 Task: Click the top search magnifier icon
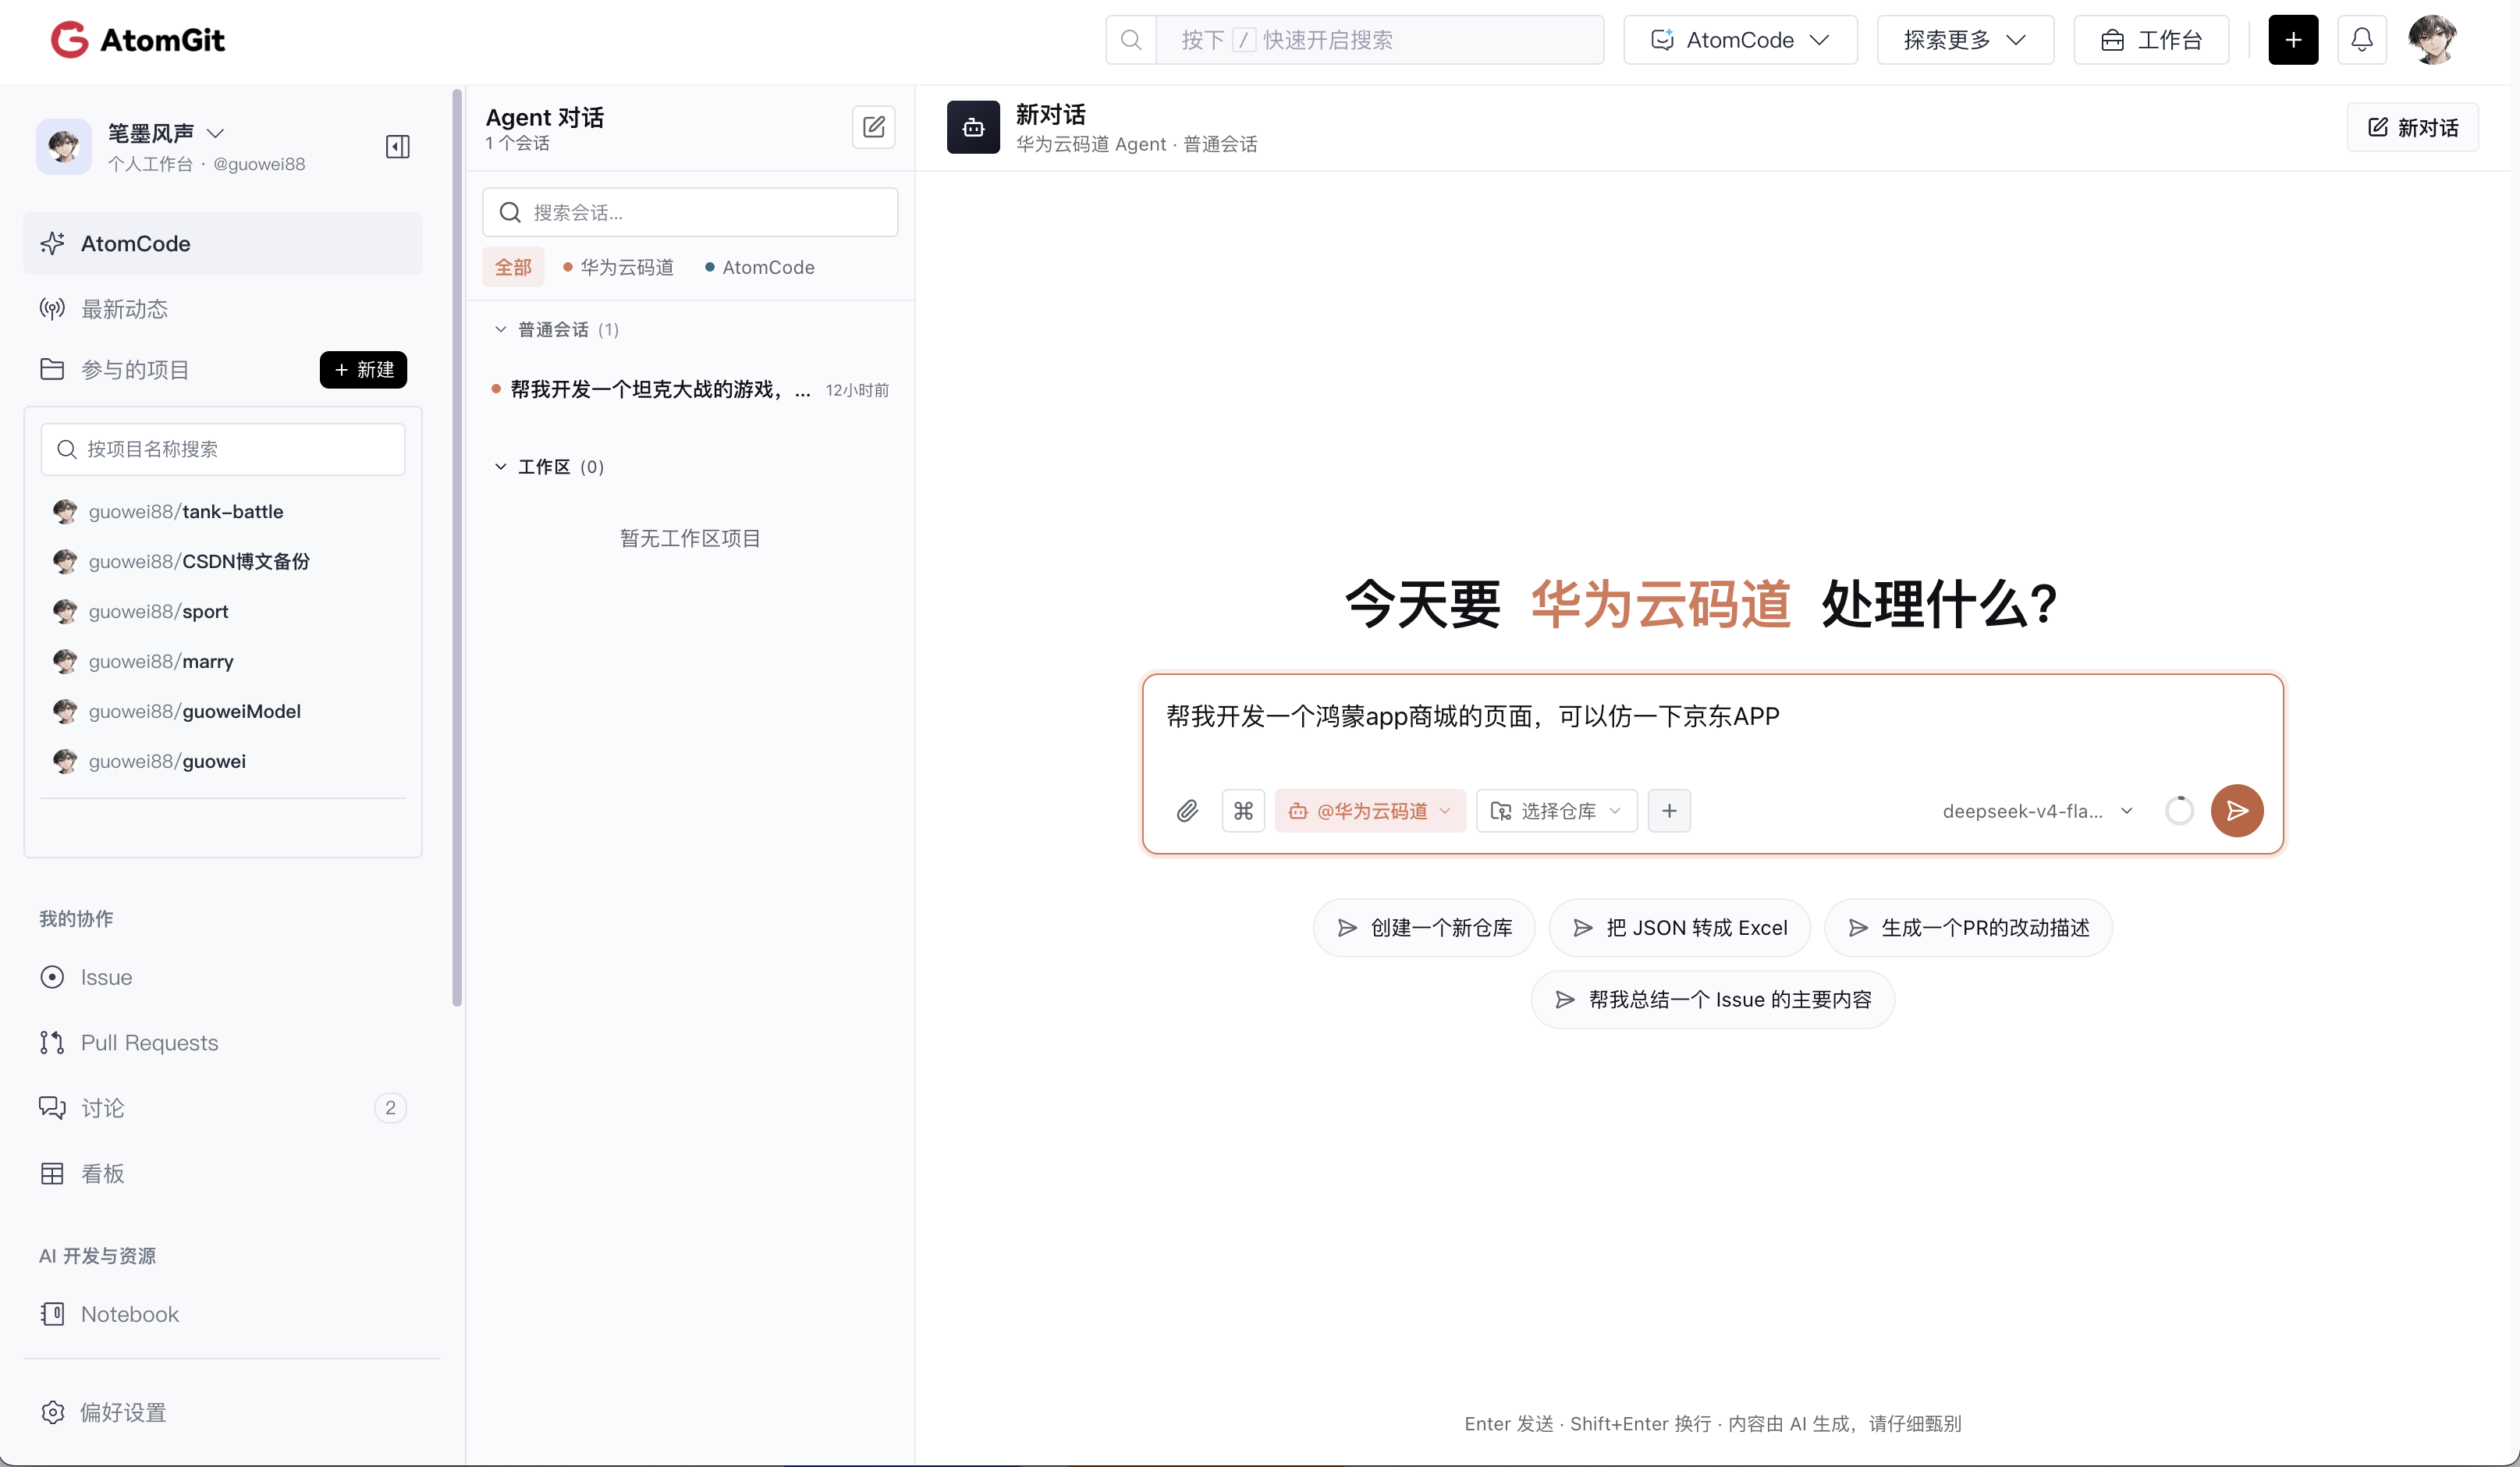[x=1131, y=40]
